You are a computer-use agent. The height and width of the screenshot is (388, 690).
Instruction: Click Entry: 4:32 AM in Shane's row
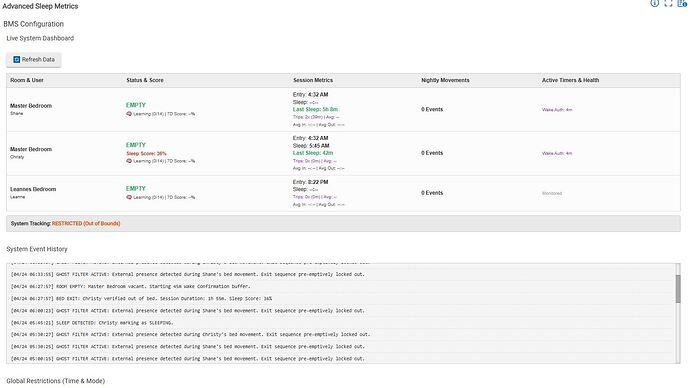coord(310,95)
